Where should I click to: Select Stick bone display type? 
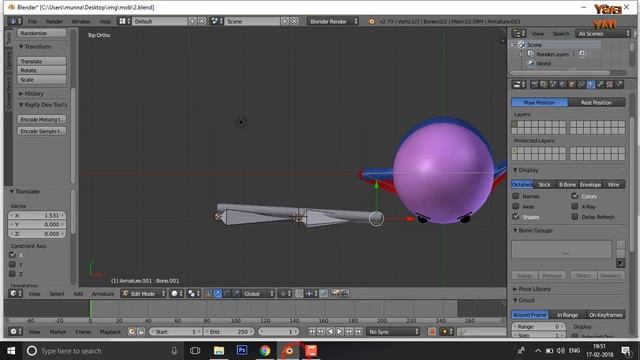point(544,184)
